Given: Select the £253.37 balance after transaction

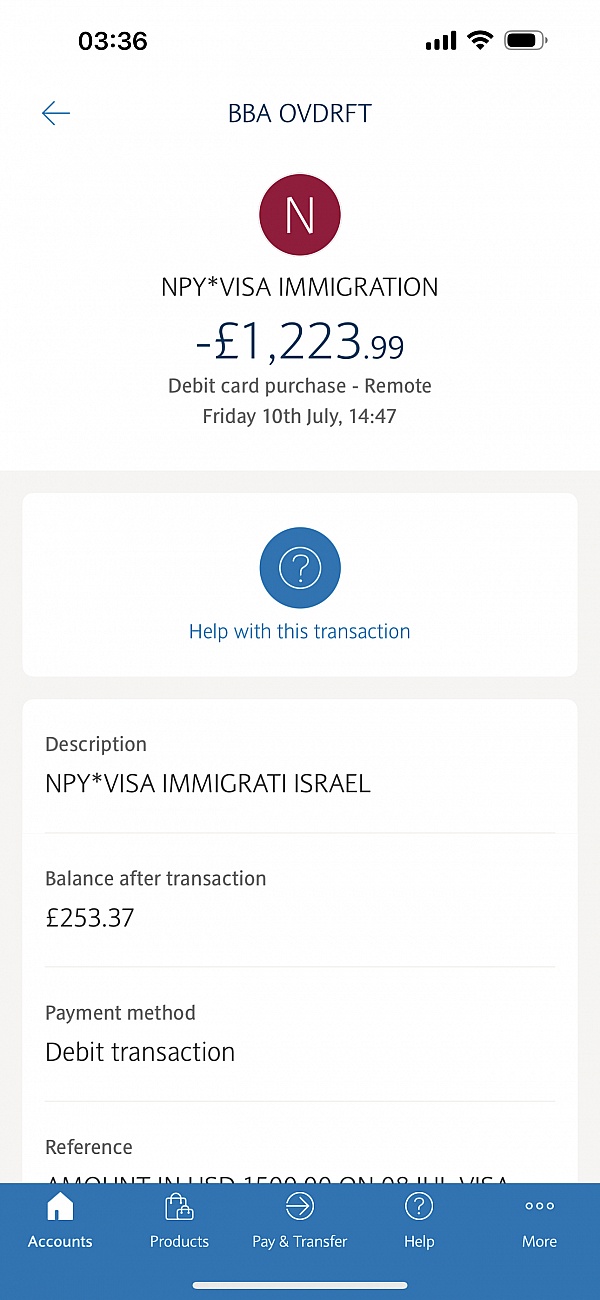Looking at the screenshot, I should click(x=90, y=918).
